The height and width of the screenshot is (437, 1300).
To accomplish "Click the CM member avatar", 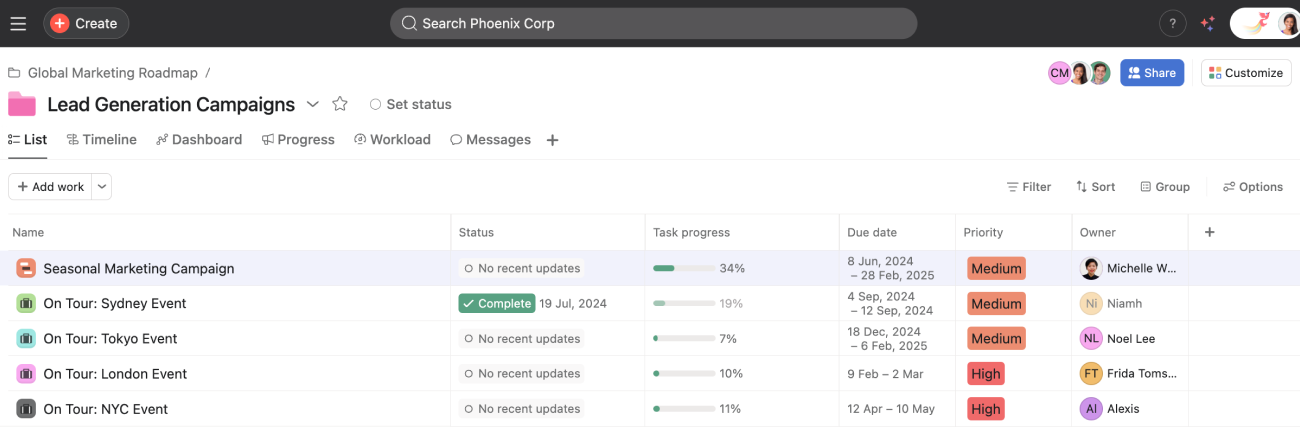I will click(x=1059, y=73).
